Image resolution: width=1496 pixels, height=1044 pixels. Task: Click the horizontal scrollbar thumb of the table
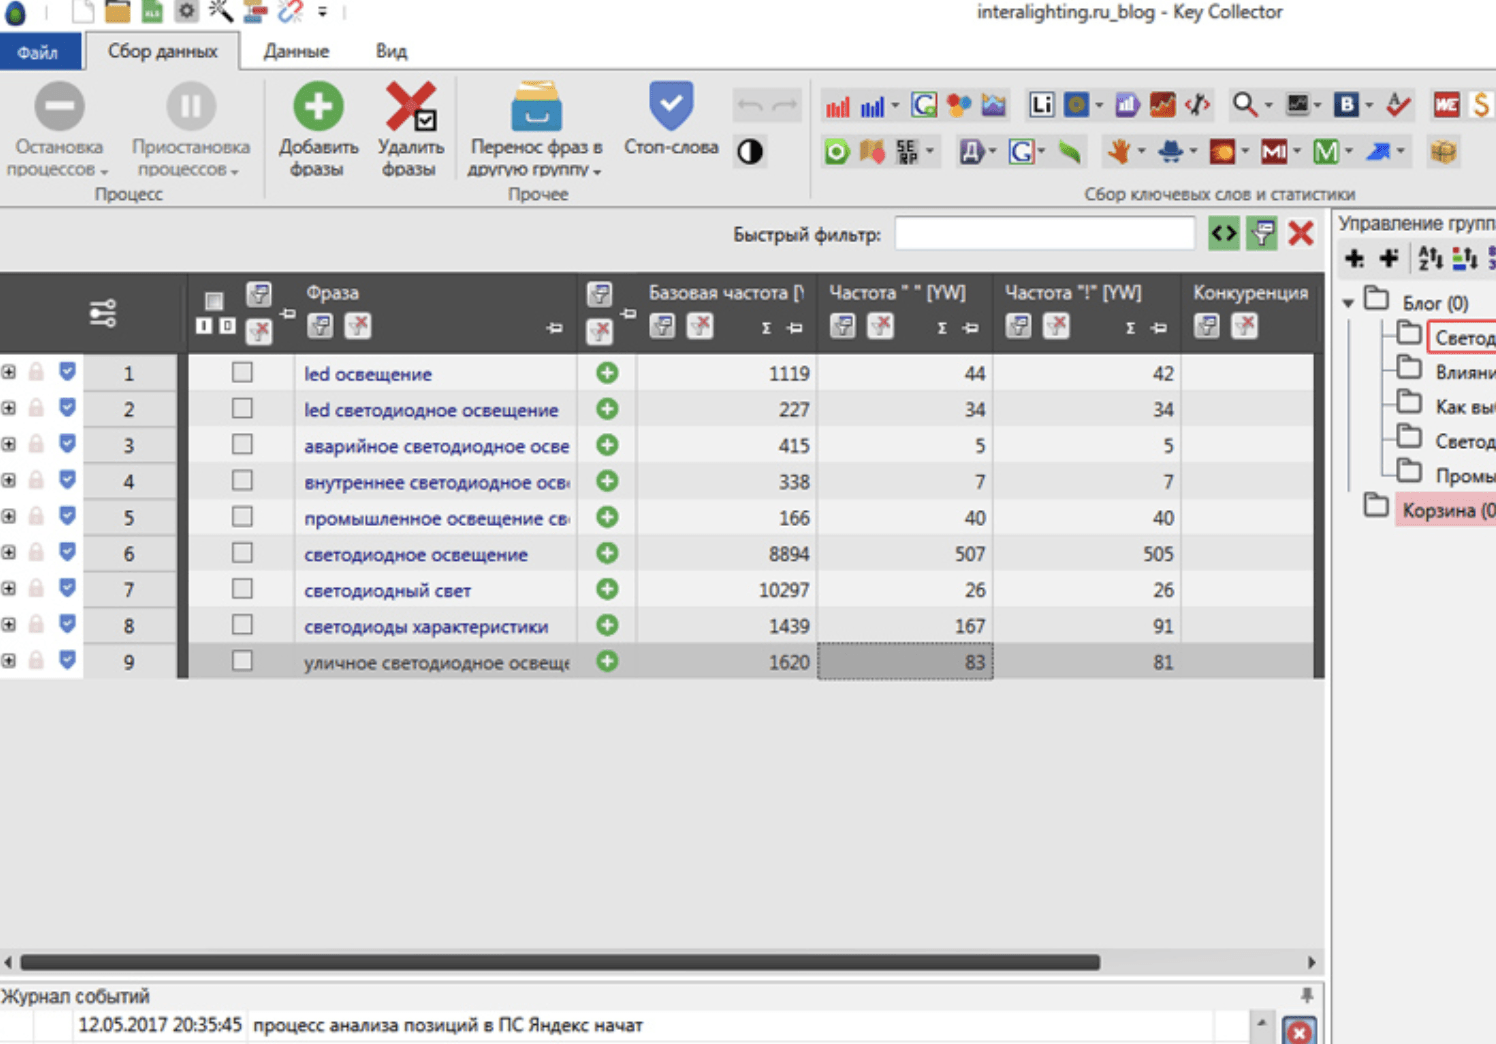coord(560,962)
